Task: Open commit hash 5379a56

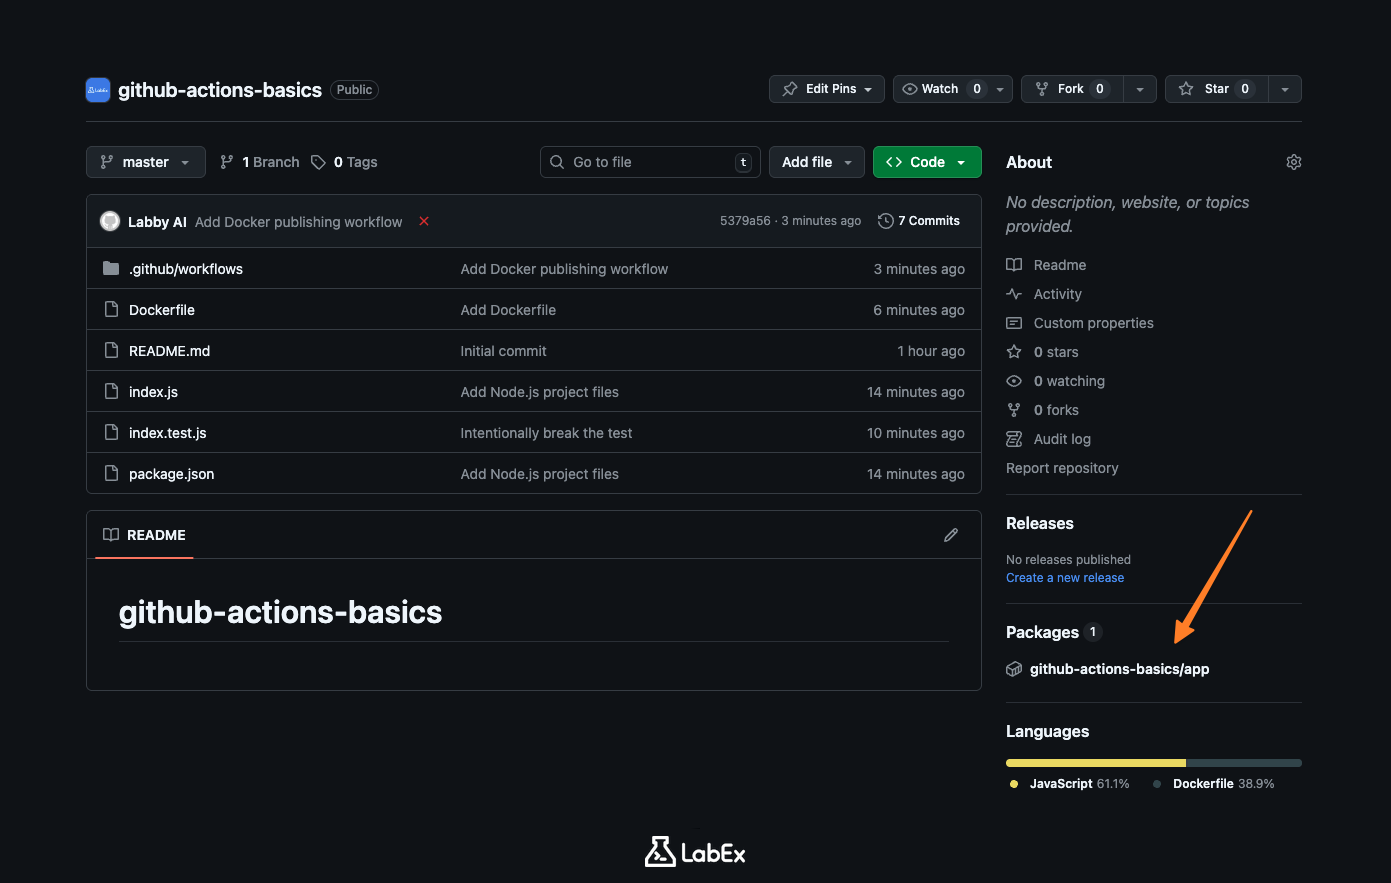Action: tap(745, 221)
